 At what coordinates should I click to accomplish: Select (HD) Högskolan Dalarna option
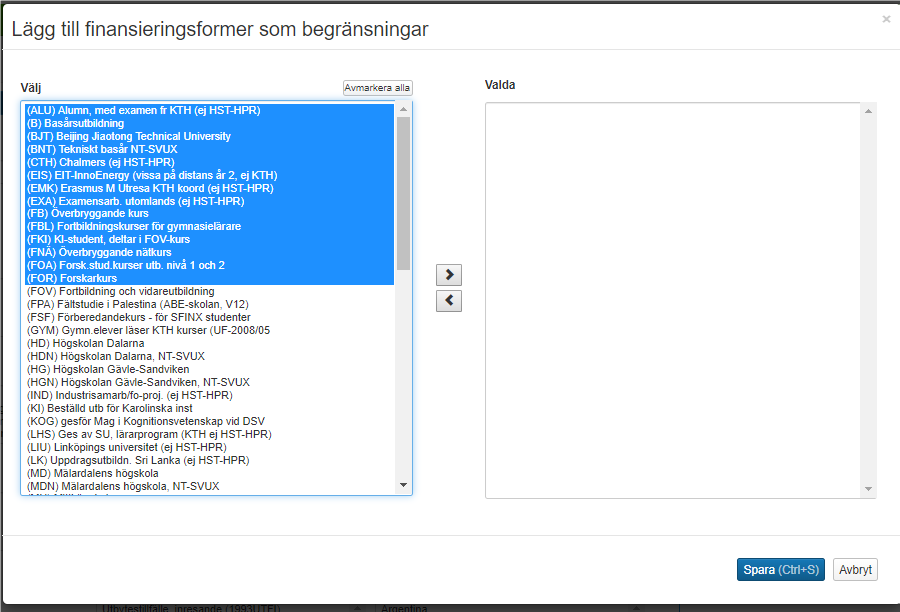click(85, 344)
